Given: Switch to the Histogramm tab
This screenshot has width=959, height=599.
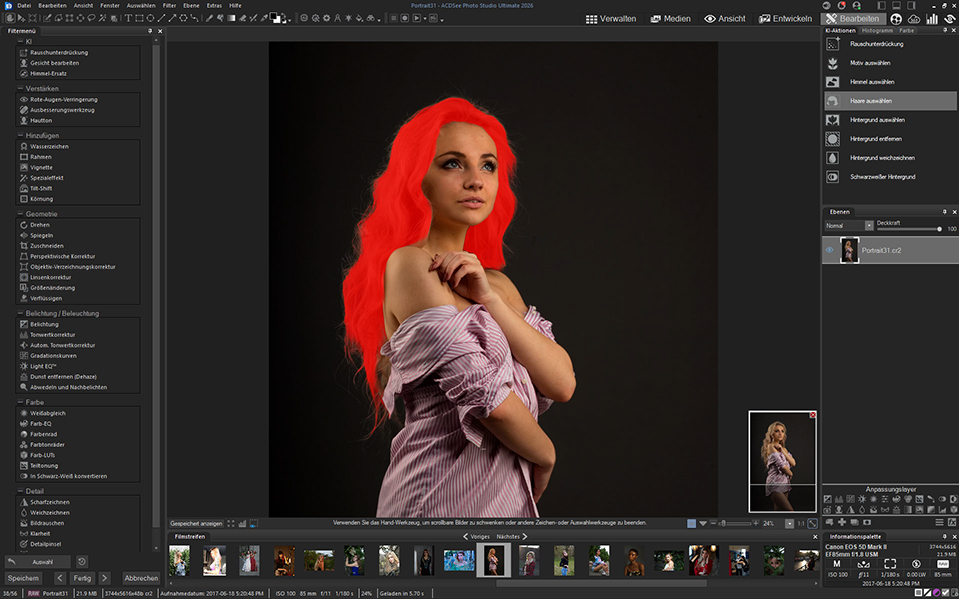Looking at the screenshot, I should pos(876,31).
